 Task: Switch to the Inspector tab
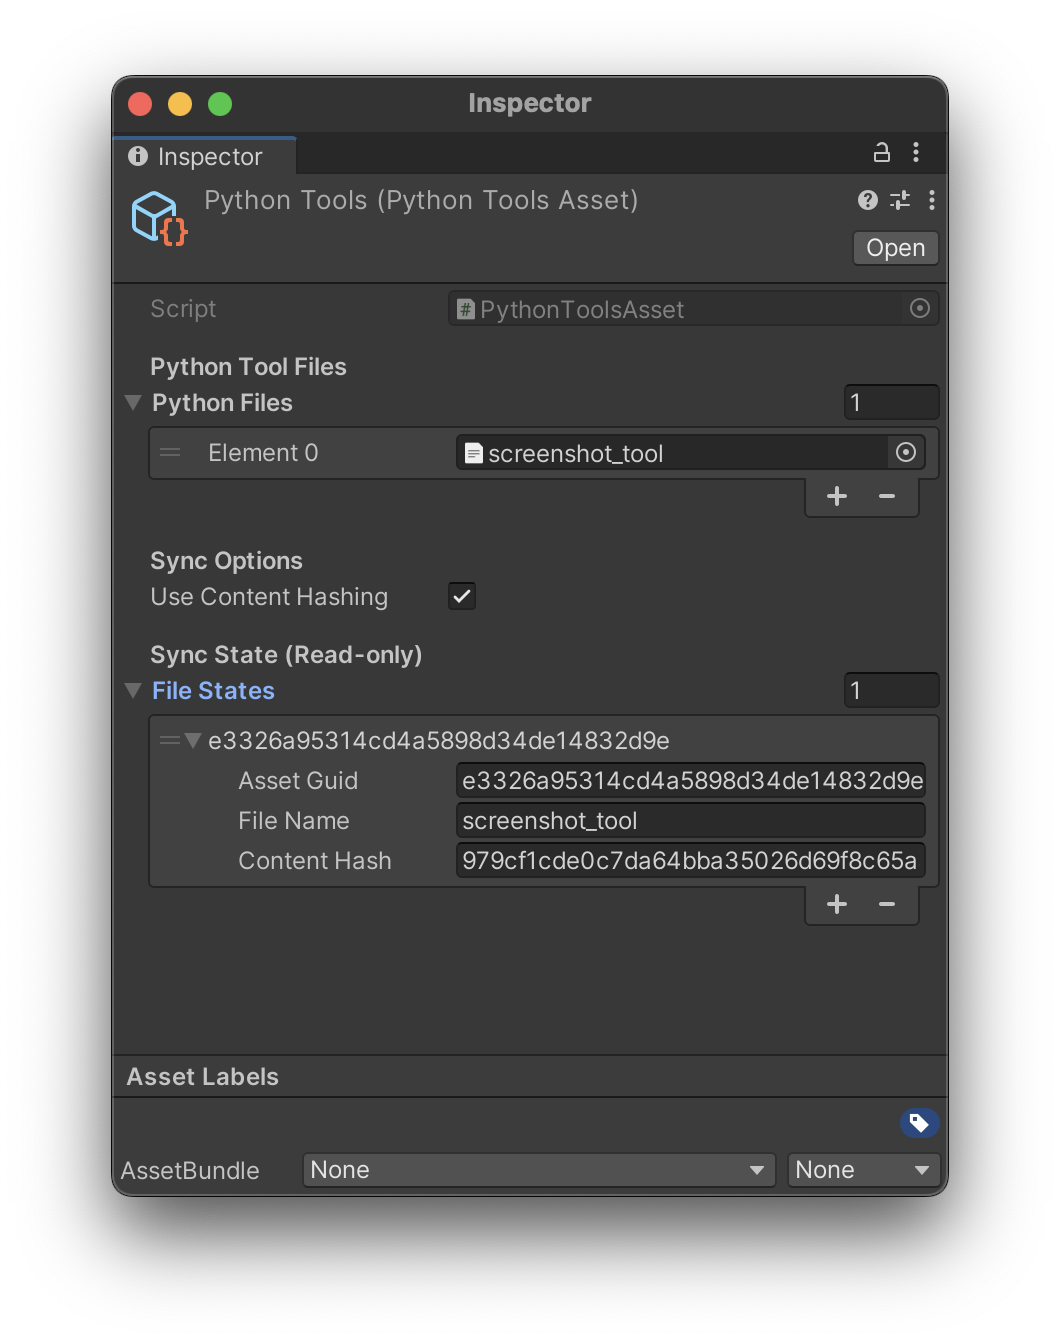pyautogui.click(x=204, y=156)
